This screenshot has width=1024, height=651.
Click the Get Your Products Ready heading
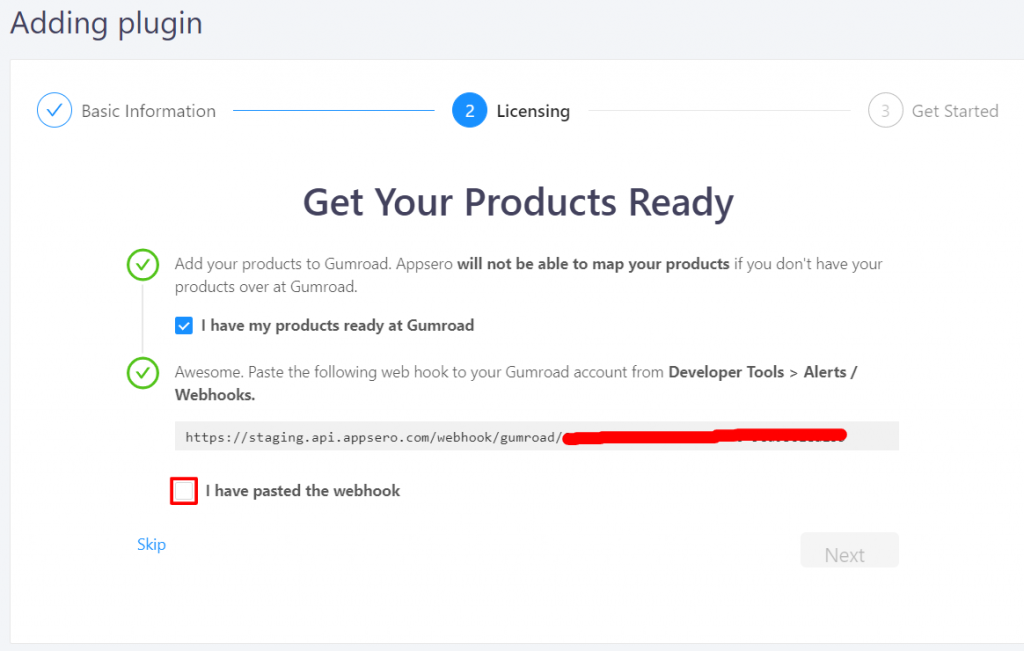pos(518,202)
